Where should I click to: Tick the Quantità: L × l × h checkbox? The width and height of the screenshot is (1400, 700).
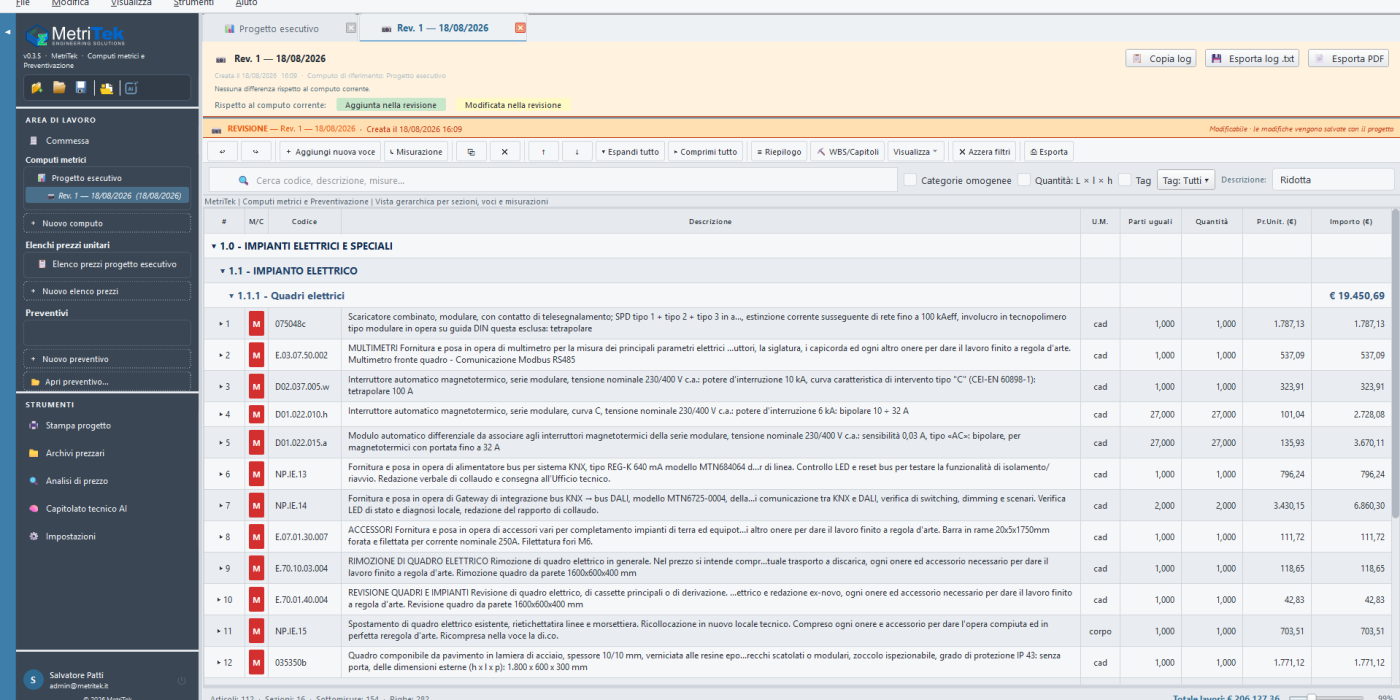point(1024,180)
